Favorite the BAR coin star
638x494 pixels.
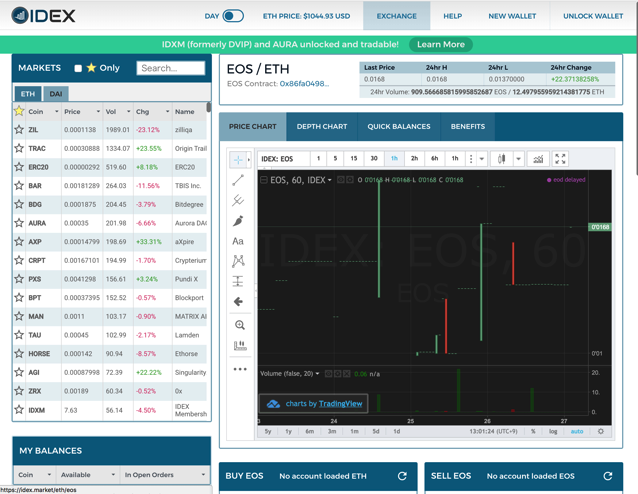(x=19, y=186)
